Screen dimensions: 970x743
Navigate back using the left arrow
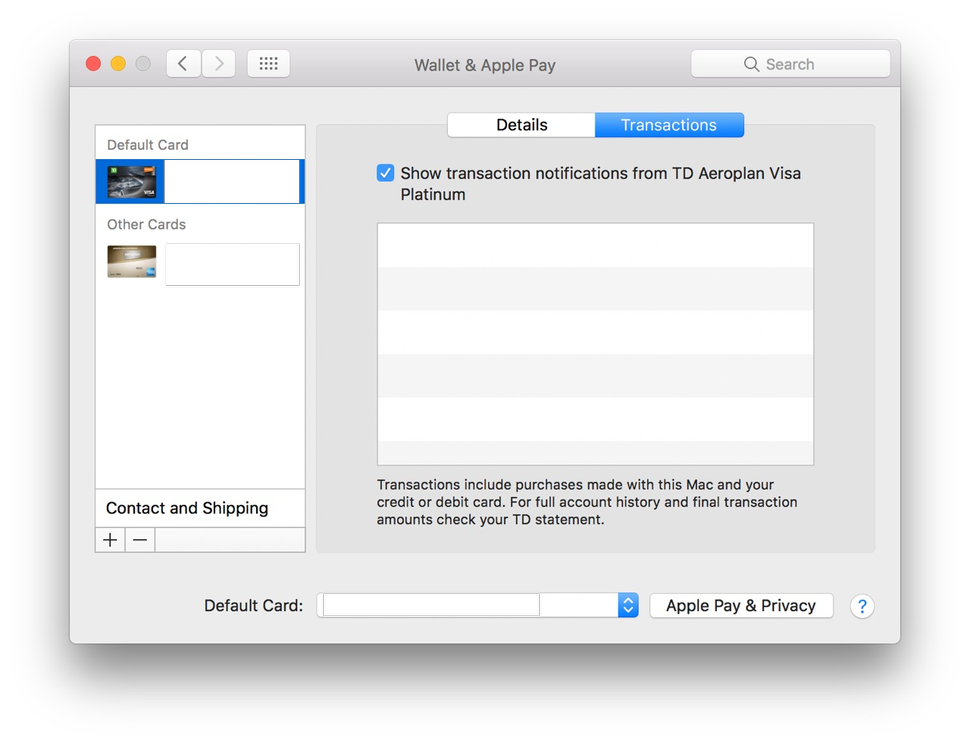pos(183,63)
